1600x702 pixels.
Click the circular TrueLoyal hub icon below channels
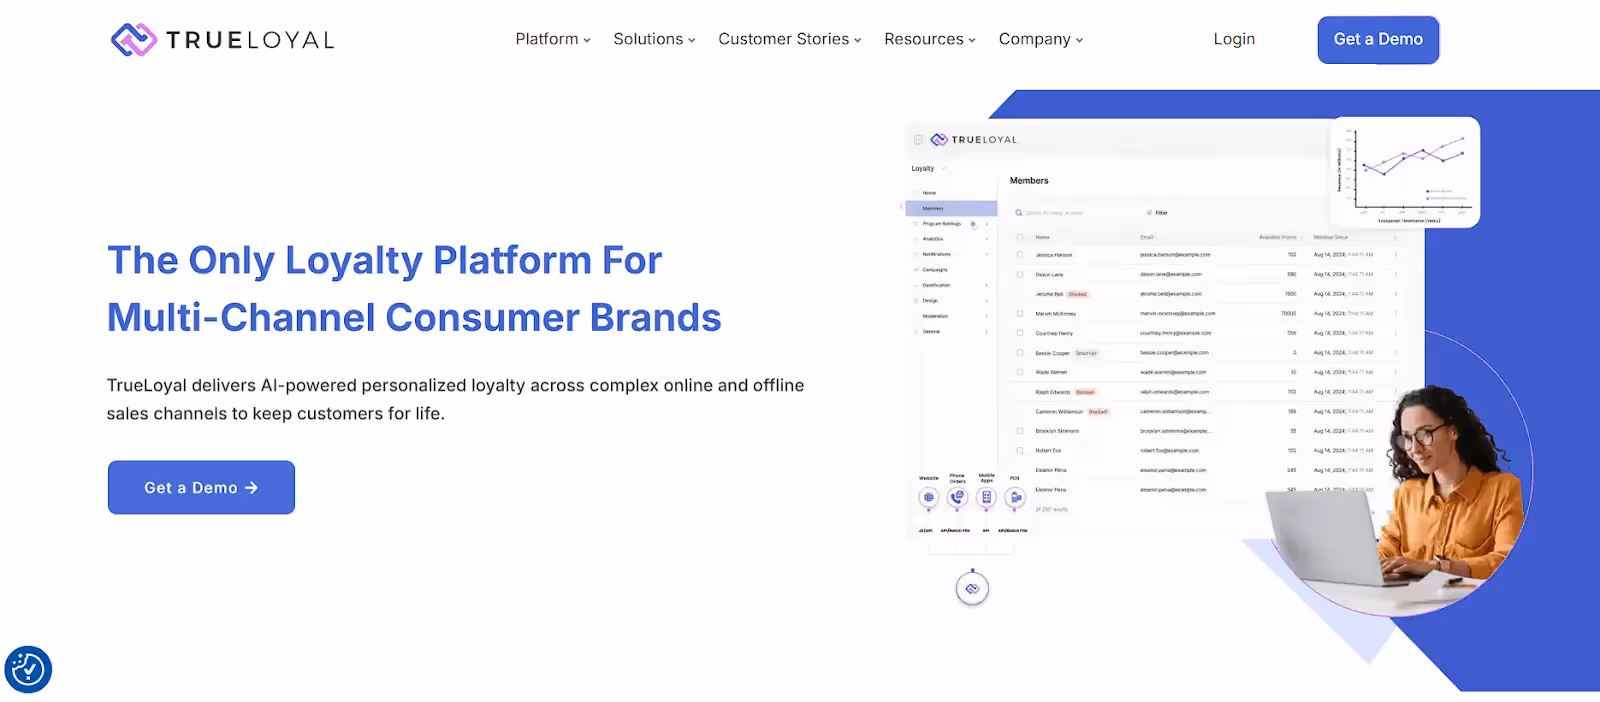pyautogui.click(x=972, y=589)
